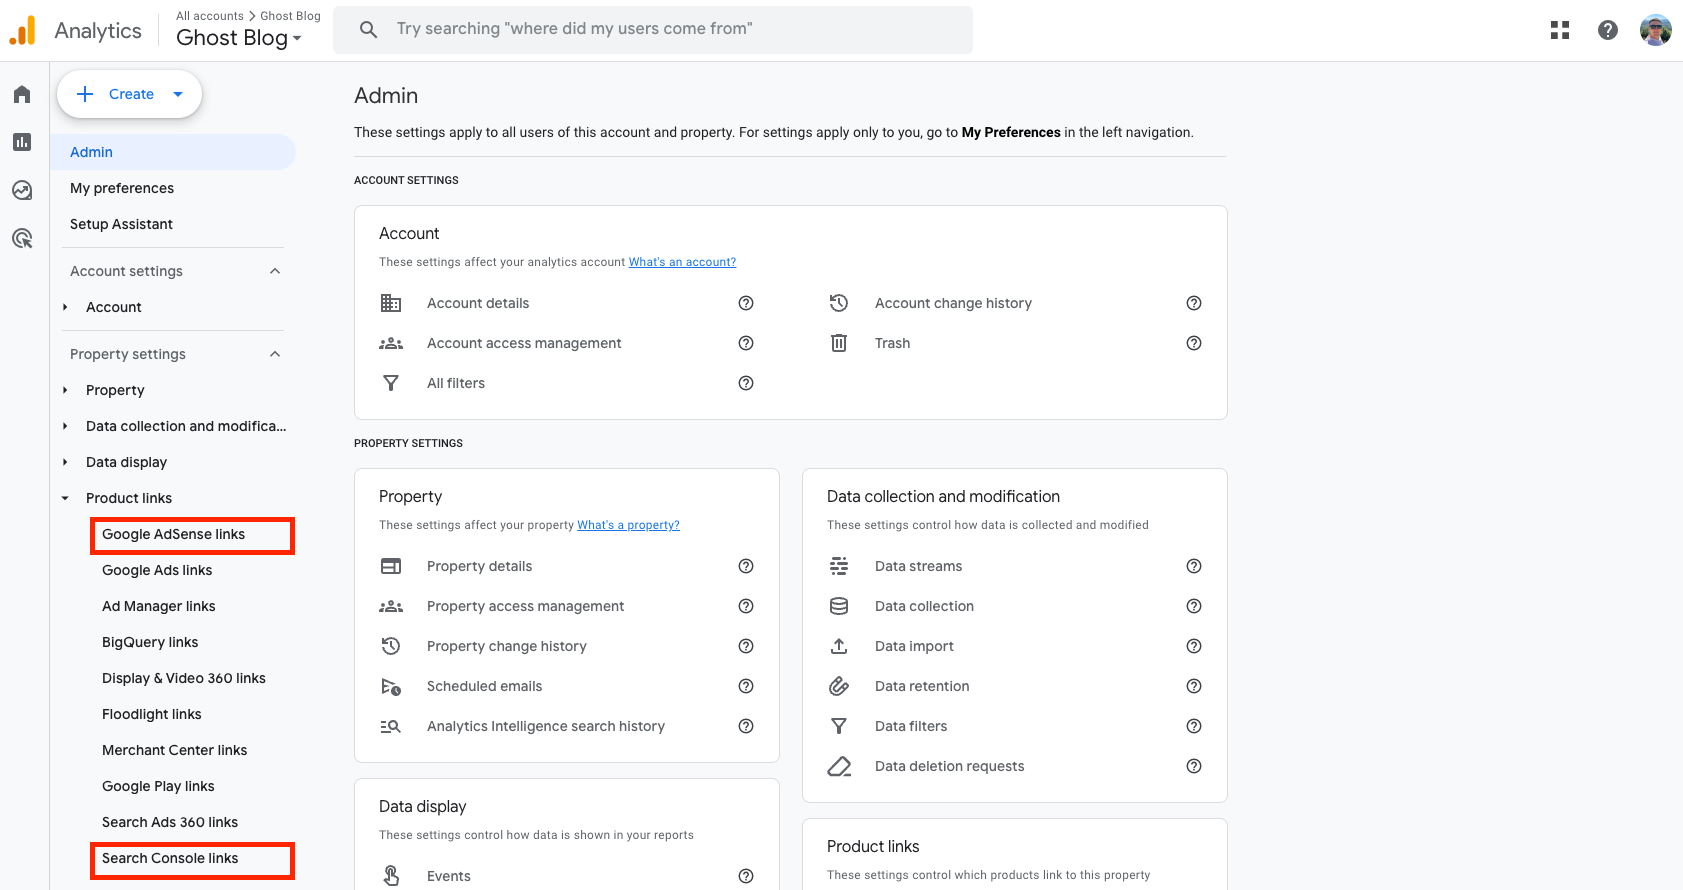Select Search Console links in sidebar
Viewport: 1683px width, 890px height.
click(x=170, y=858)
